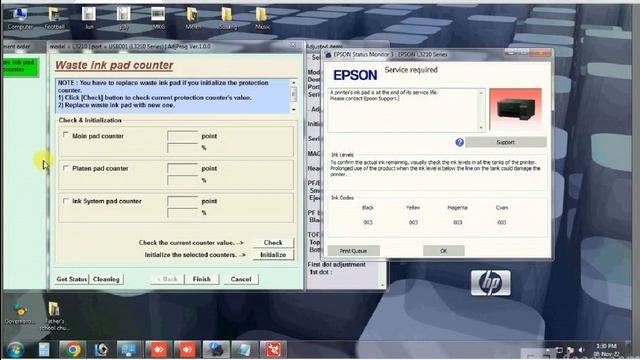This screenshot has height=360, width=640.
Task: Click the scroll up arrow in NOTE box
Action: [293, 83]
